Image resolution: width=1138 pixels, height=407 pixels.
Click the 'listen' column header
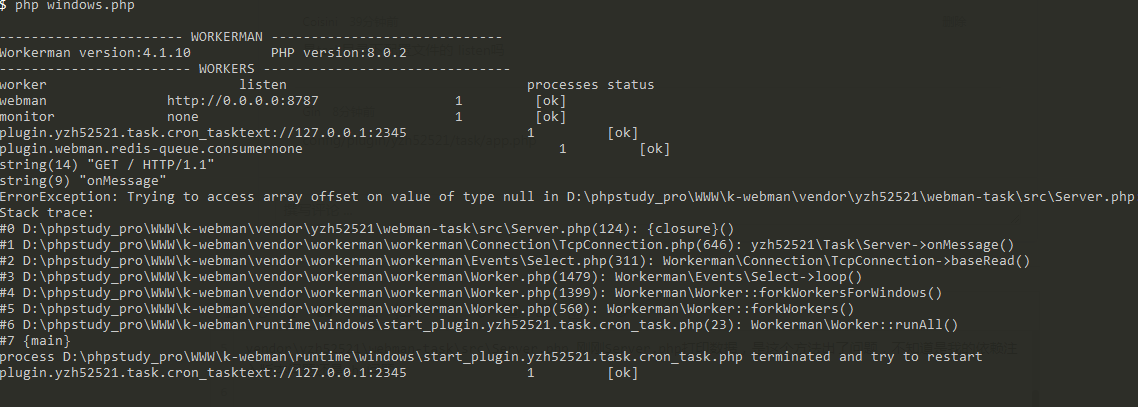click(263, 85)
